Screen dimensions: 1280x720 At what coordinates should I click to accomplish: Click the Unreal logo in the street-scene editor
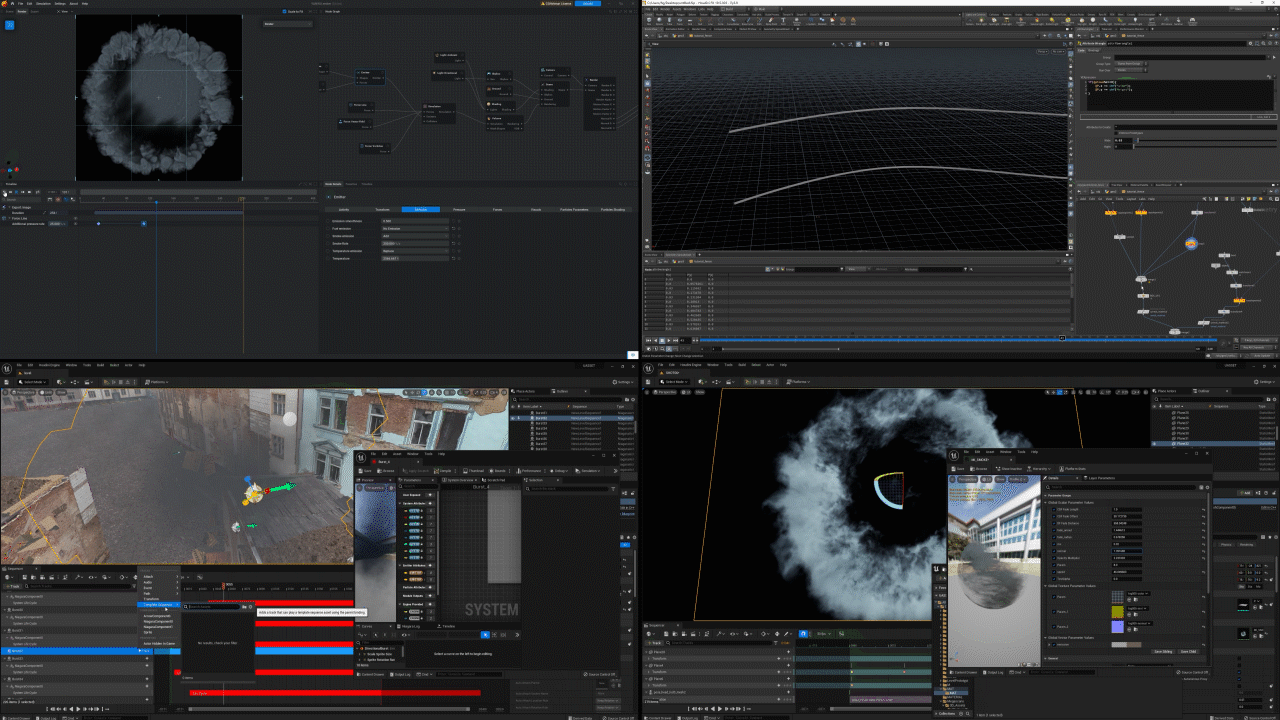7,367
